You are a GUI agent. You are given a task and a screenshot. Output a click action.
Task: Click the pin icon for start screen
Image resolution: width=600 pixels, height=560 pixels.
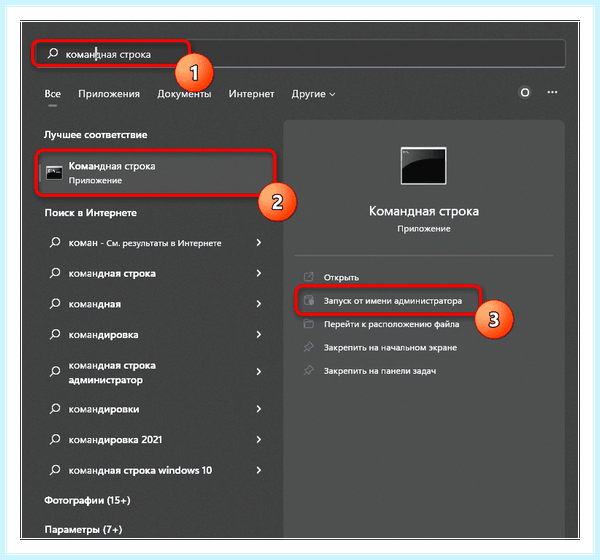coord(308,347)
